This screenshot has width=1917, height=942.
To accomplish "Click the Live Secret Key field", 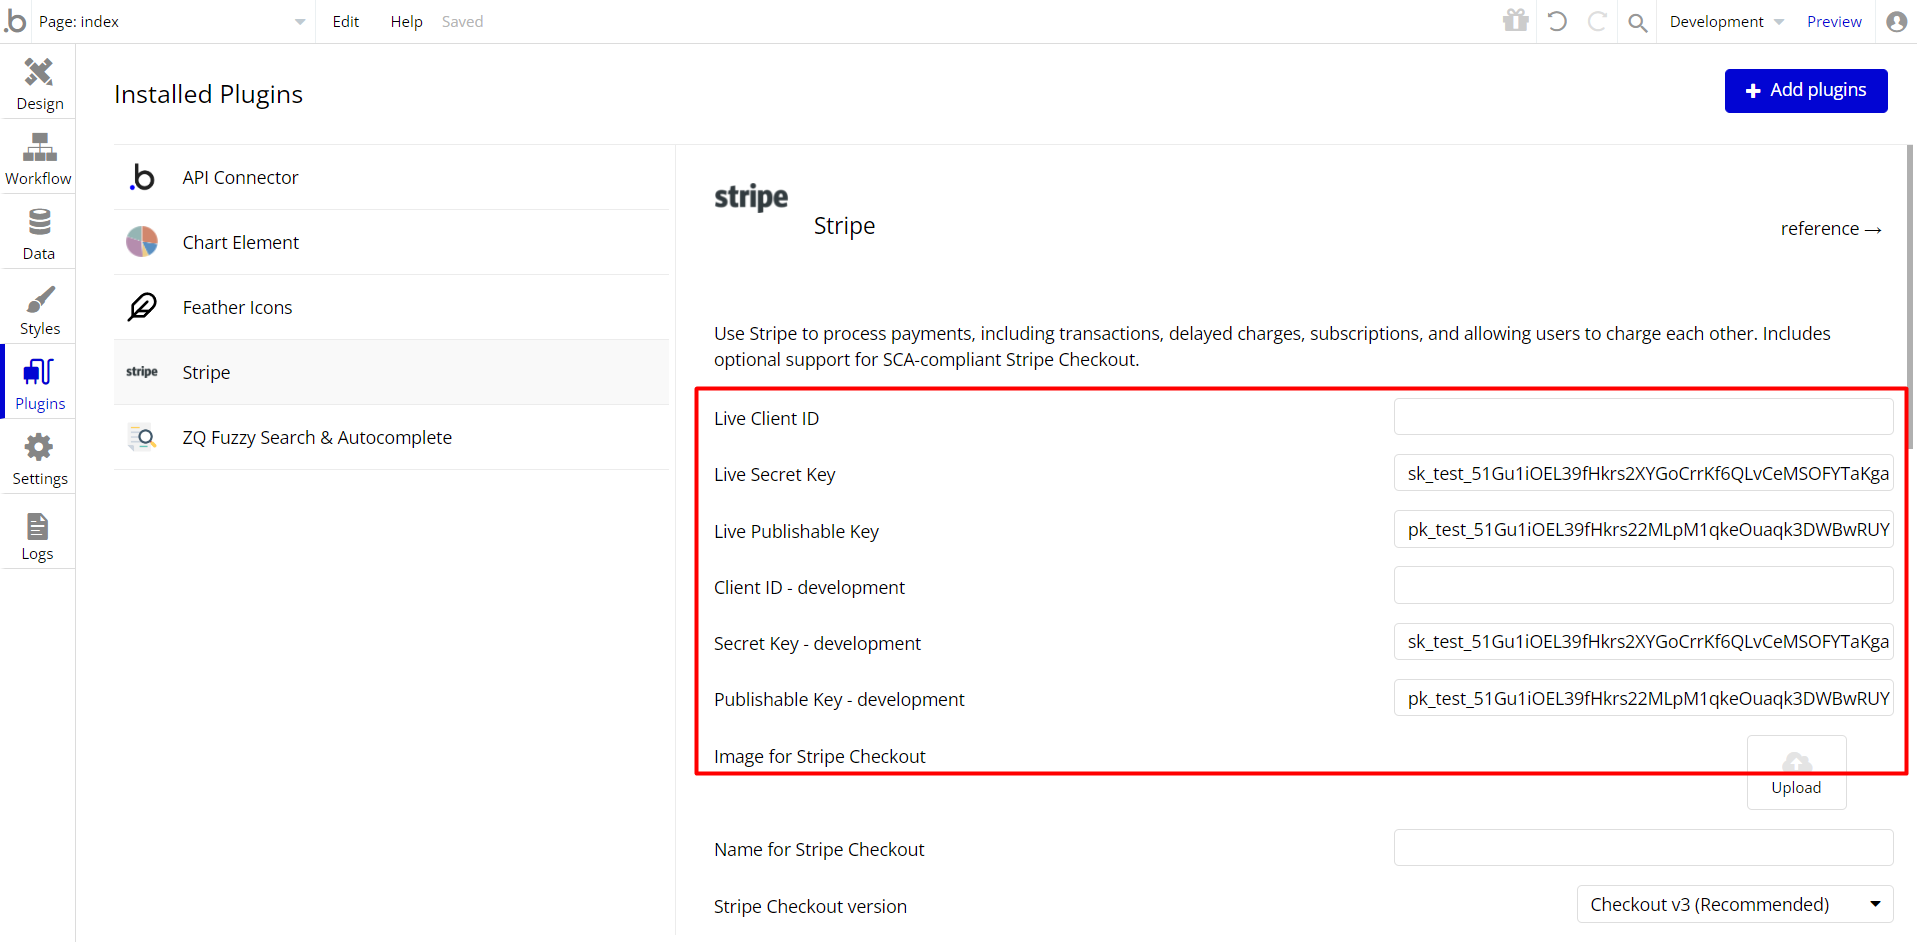I will click(x=1643, y=473).
